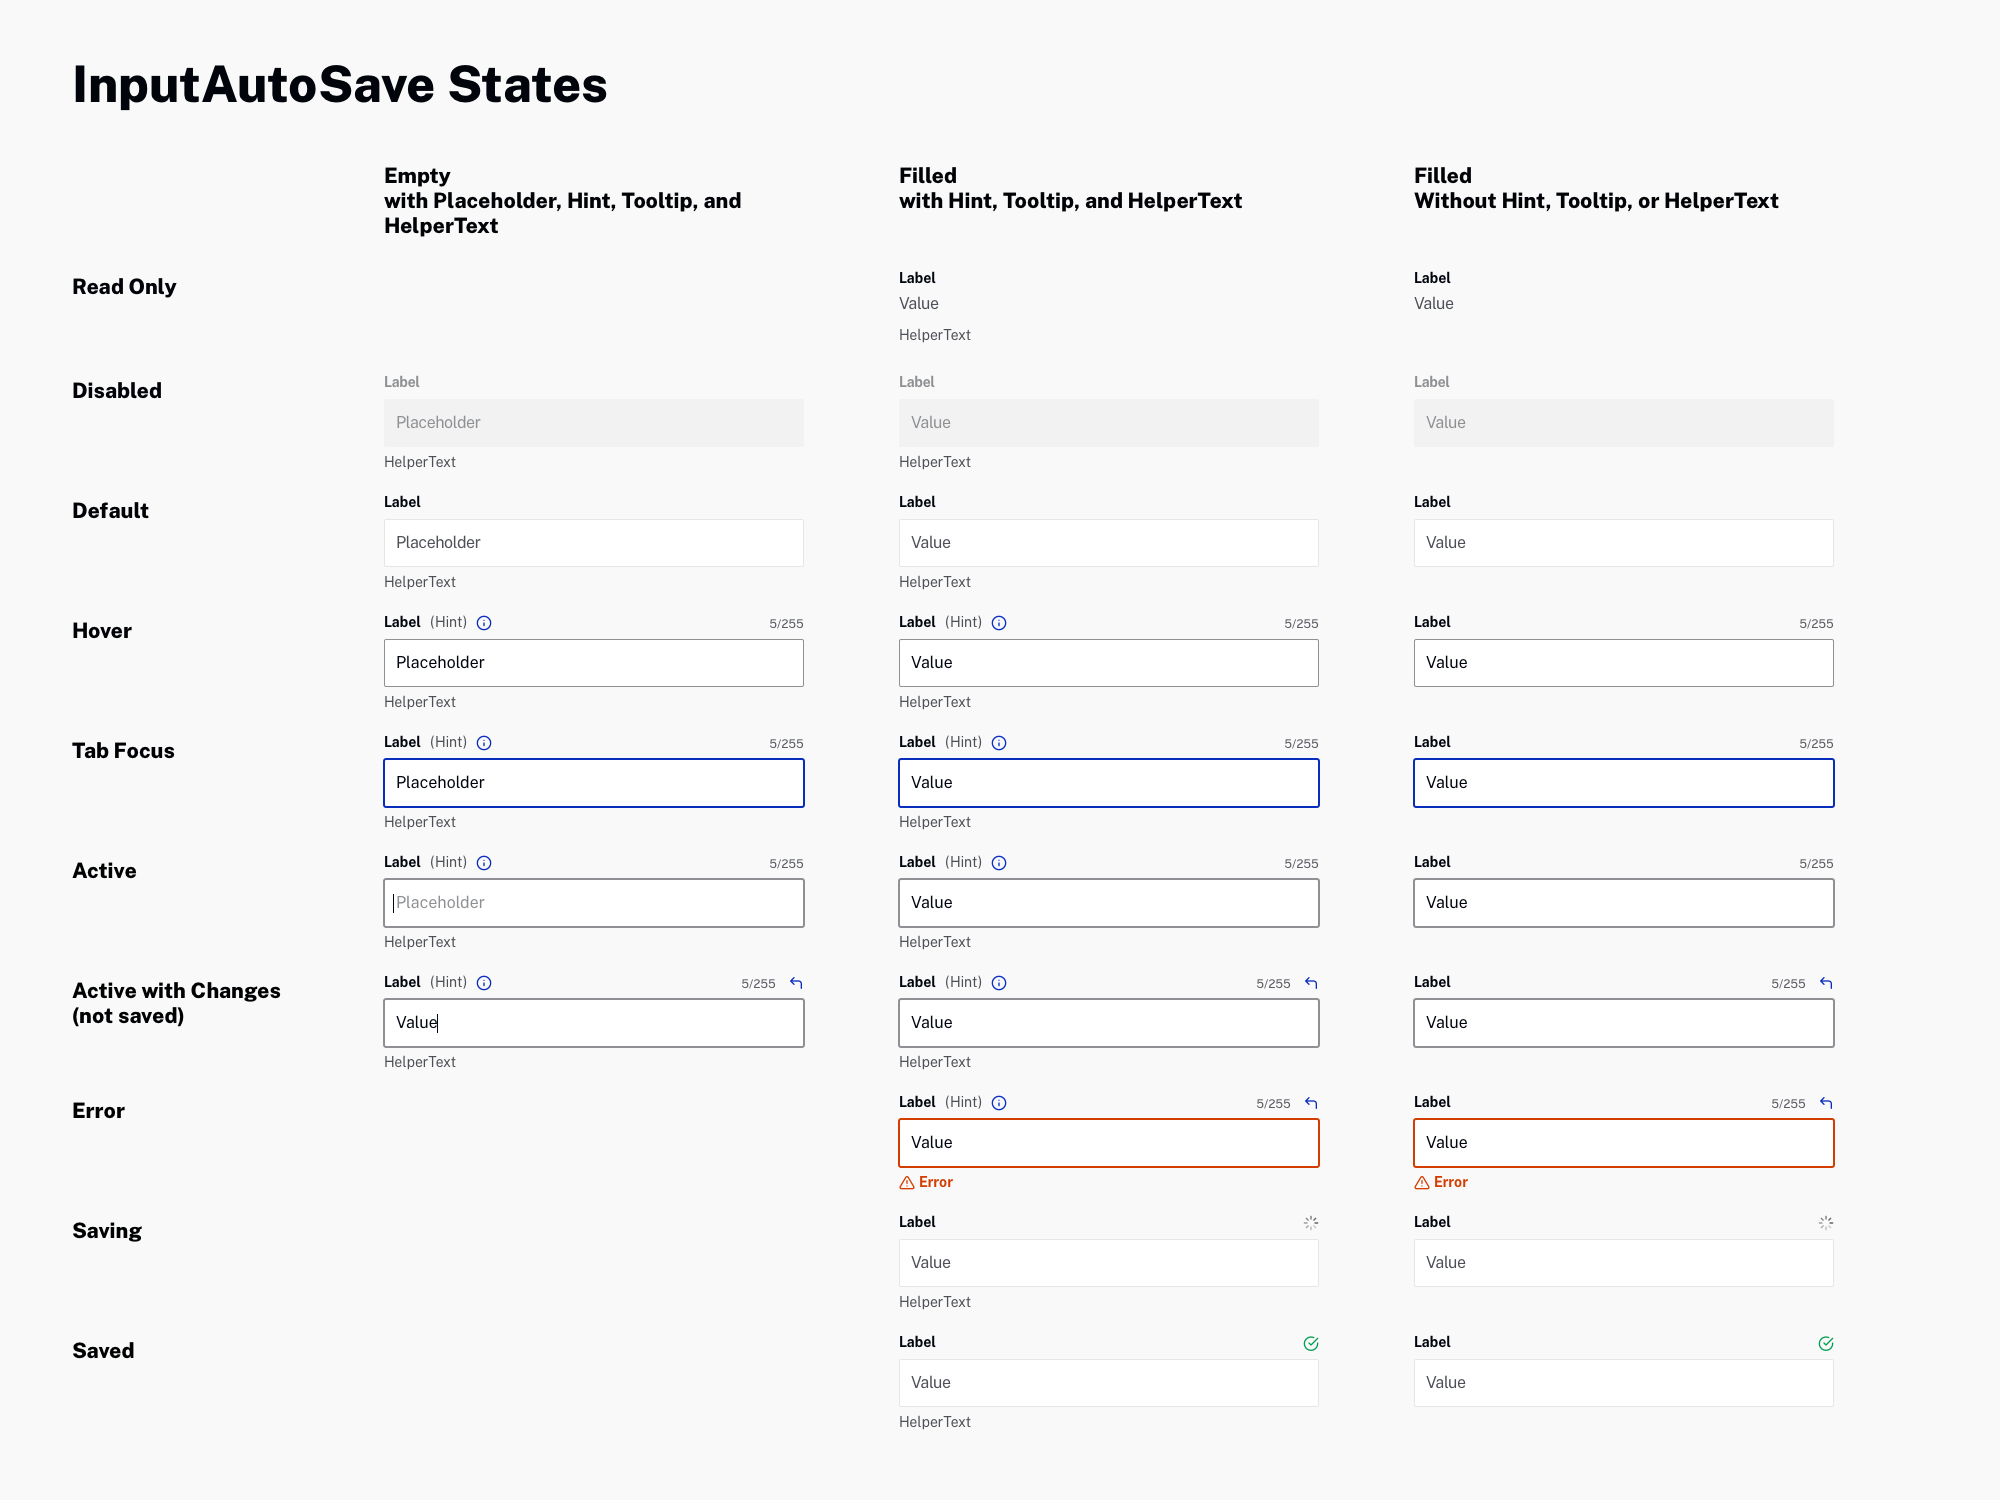
Task: Click the revert arrow in the last column Error row
Action: point(1825,1103)
